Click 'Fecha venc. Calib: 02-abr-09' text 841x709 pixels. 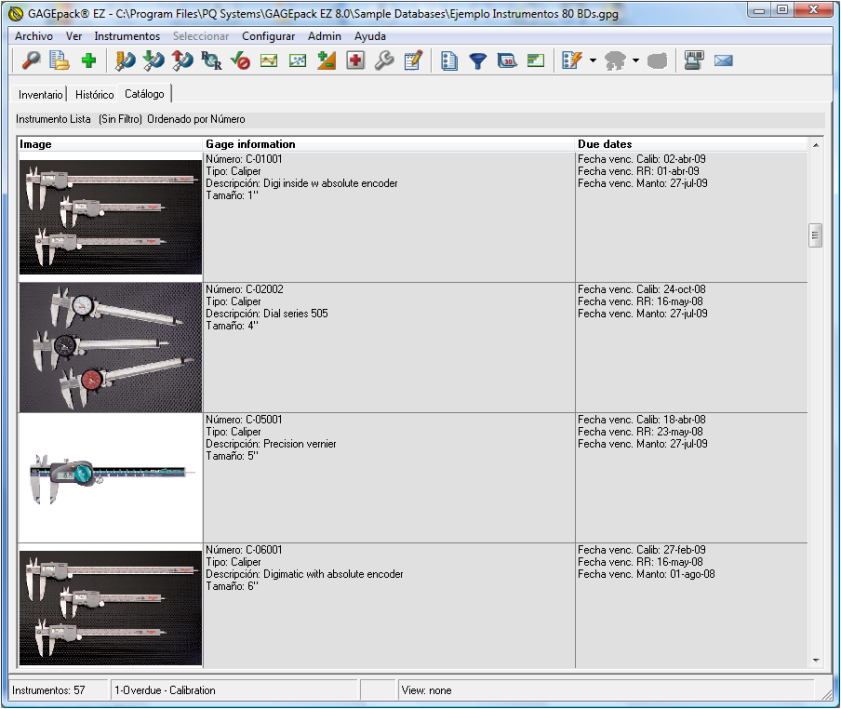641,159
